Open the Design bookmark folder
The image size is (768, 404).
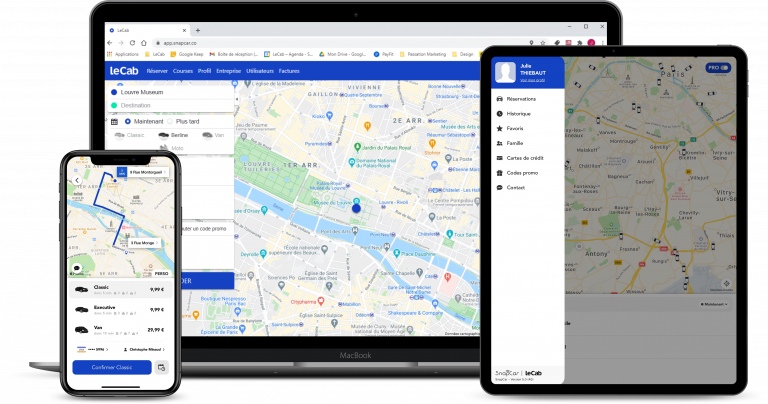[x=462, y=54]
